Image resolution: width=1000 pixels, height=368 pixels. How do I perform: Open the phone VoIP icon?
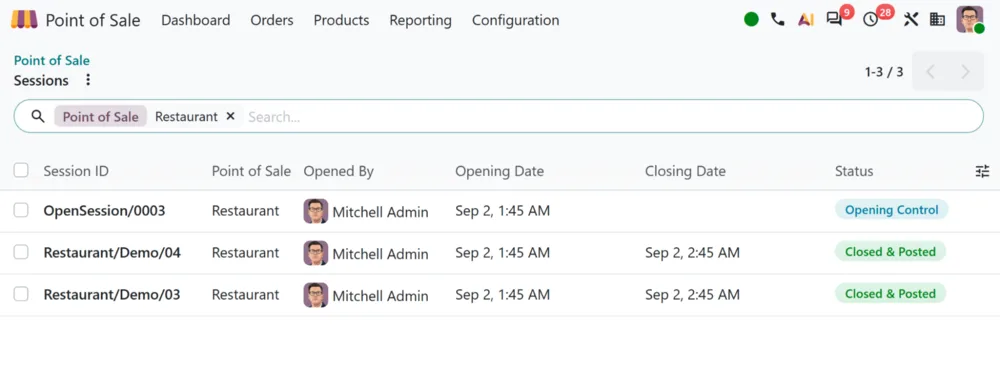tap(777, 20)
